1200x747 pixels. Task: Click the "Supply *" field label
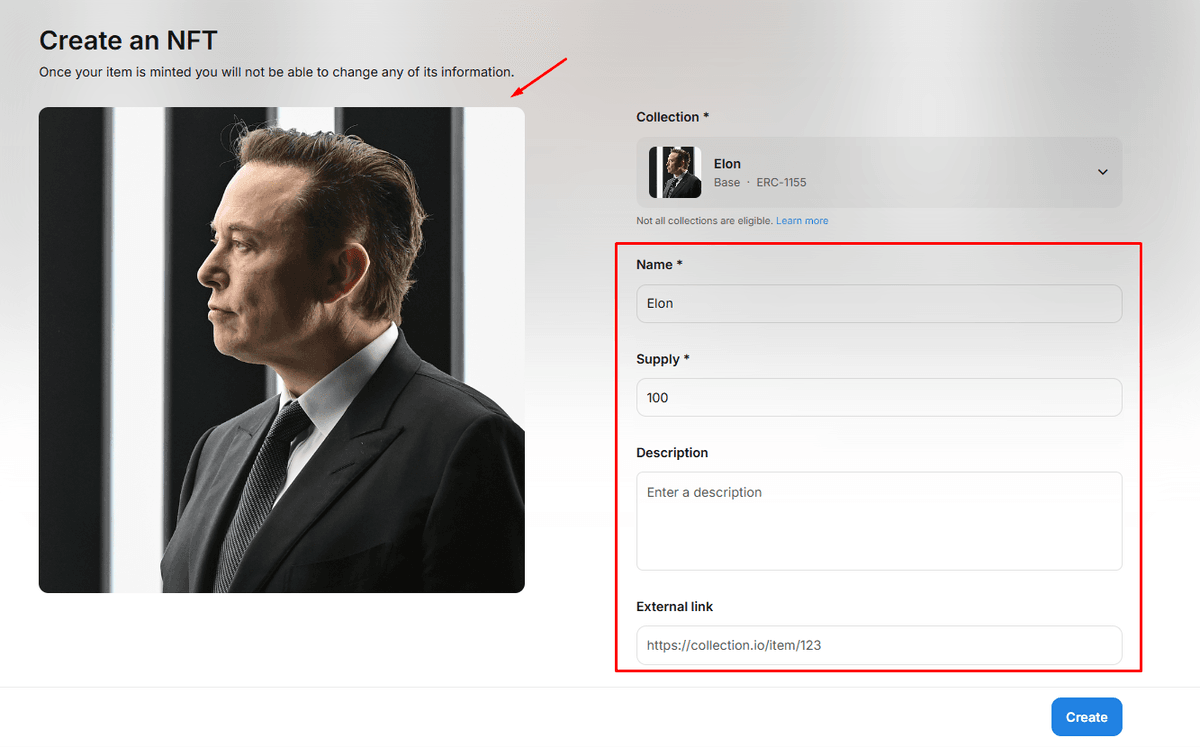point(663,359)
